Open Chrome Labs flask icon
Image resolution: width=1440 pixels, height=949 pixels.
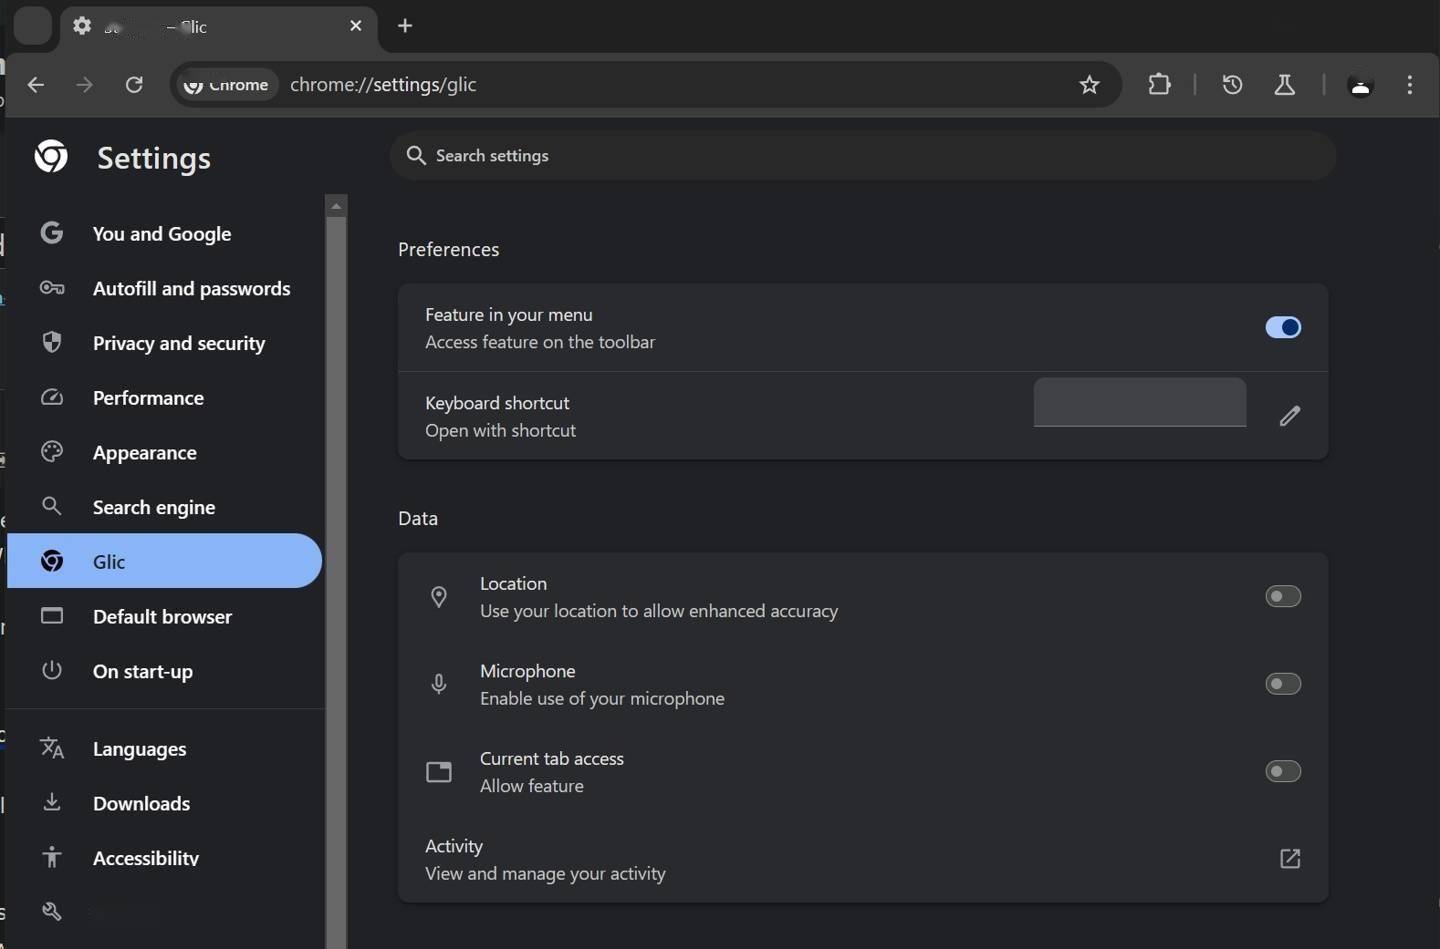click(x=1285, y=85)
